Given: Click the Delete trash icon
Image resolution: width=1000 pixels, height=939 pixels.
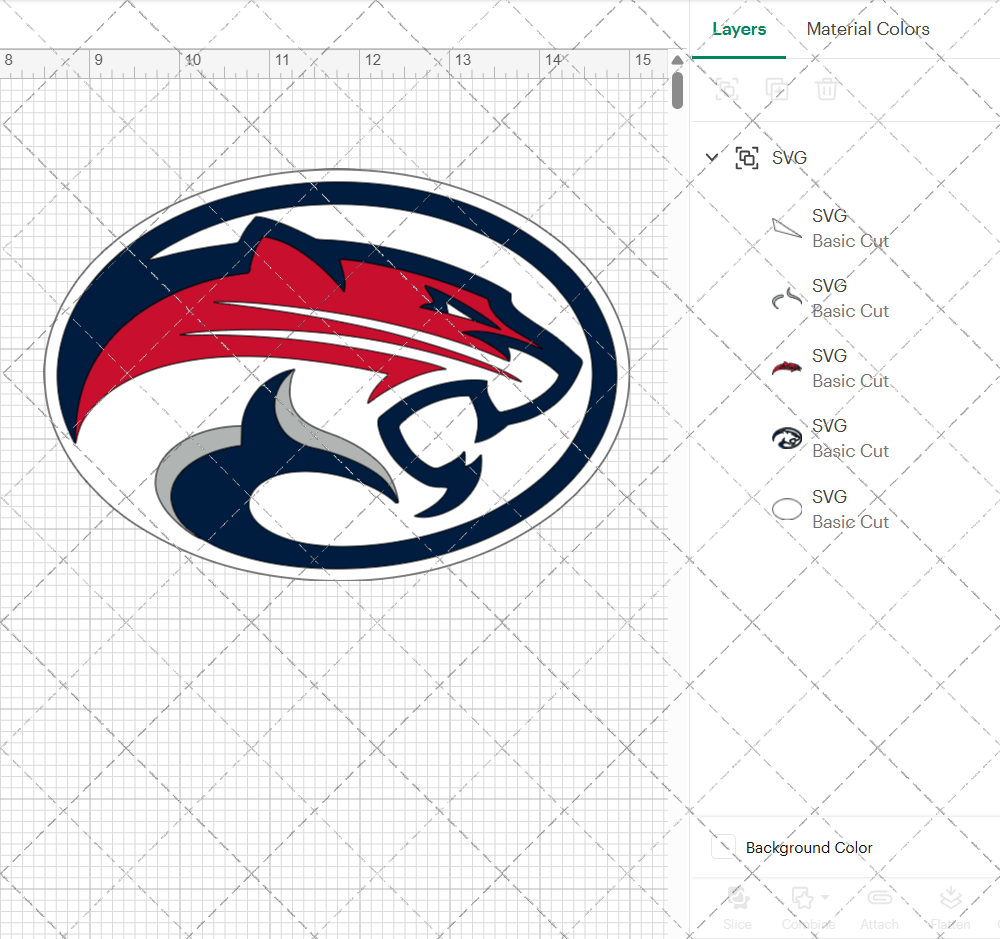Looking at the screenshot, I should tap(827, 89).
